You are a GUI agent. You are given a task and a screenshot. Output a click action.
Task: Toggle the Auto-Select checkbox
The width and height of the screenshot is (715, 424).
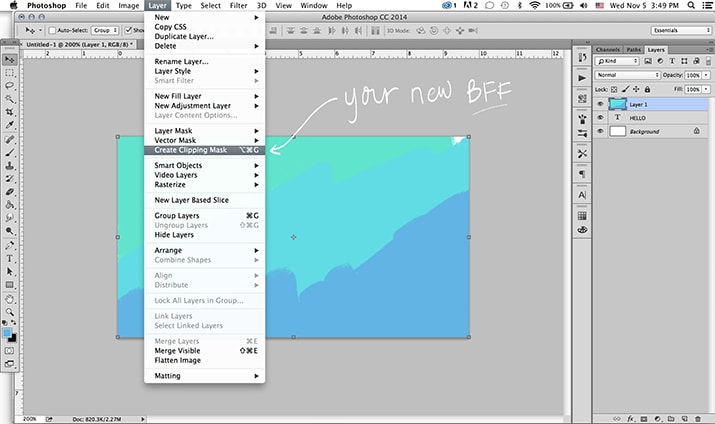point(52,31)
